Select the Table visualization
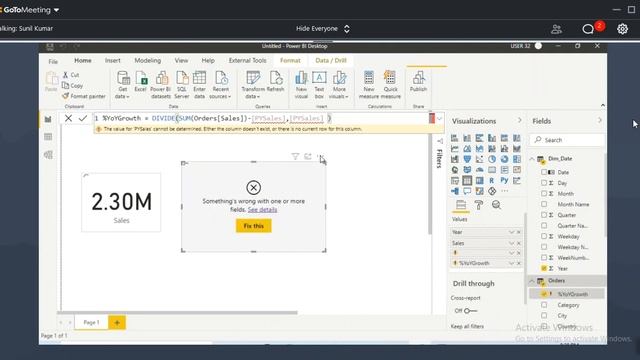This screenshot has width=640, height=360. pyautogui.click(x=467, y=180)
